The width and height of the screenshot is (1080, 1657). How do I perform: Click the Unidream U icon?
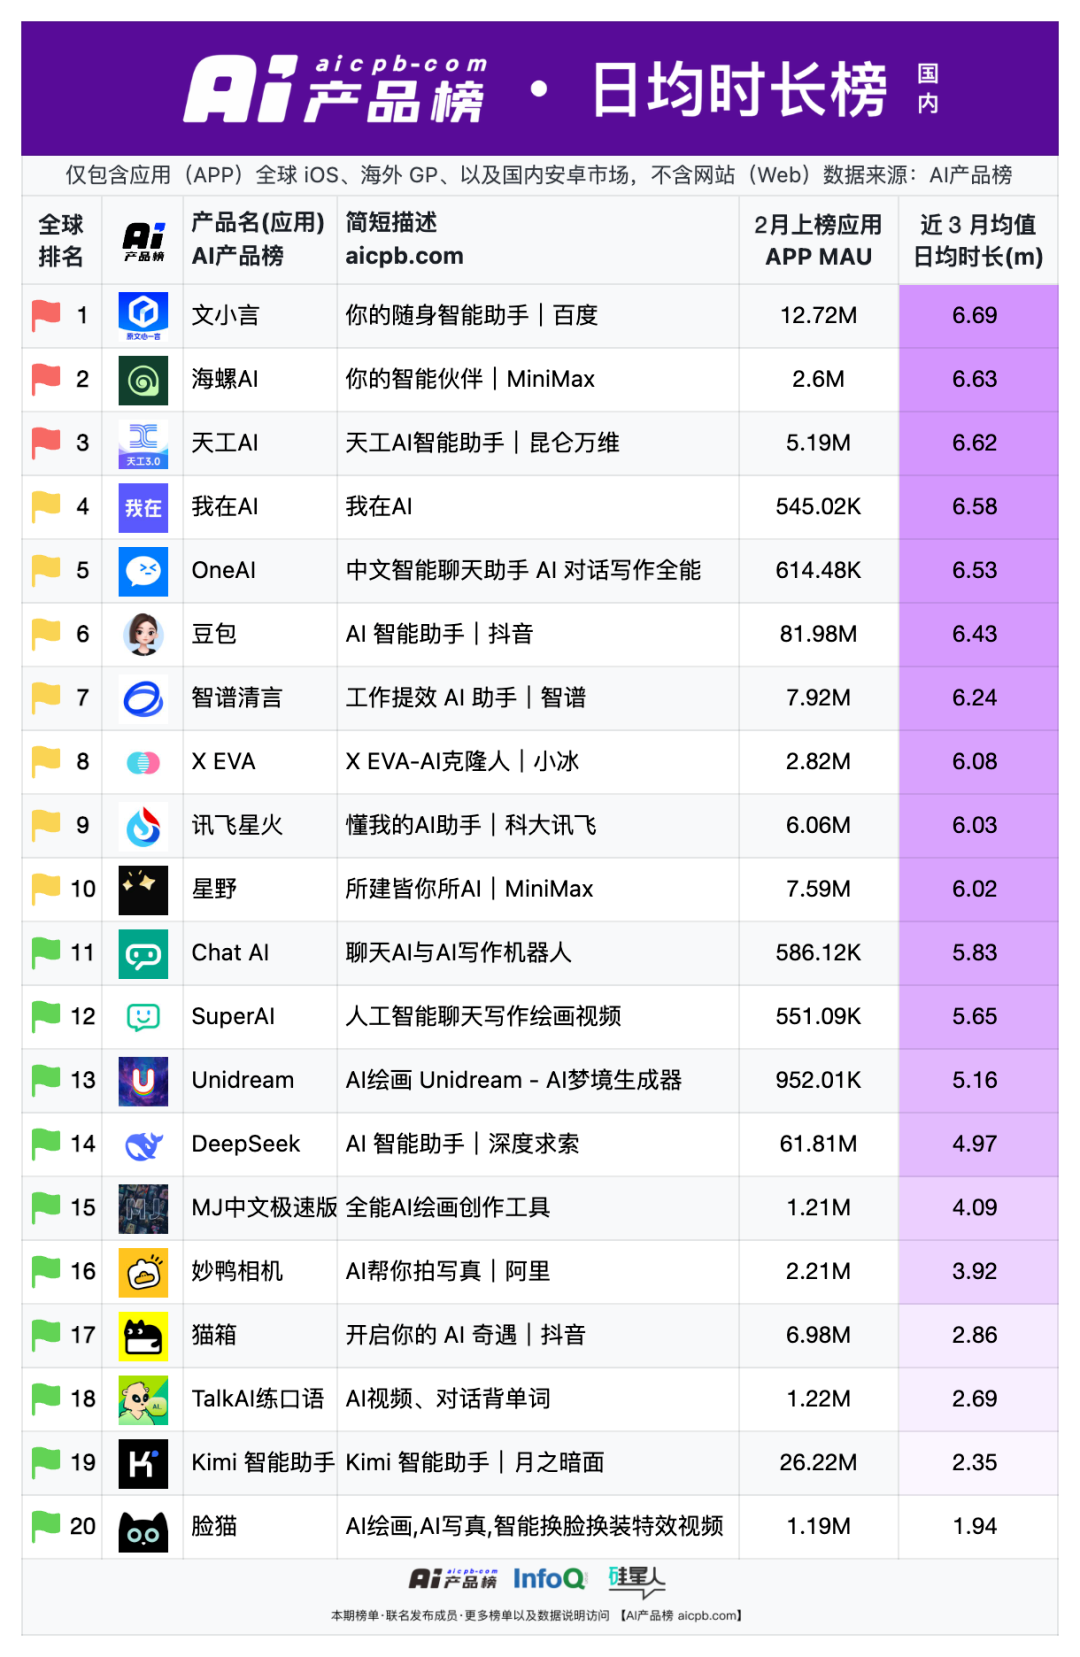tap(143, 1081)
